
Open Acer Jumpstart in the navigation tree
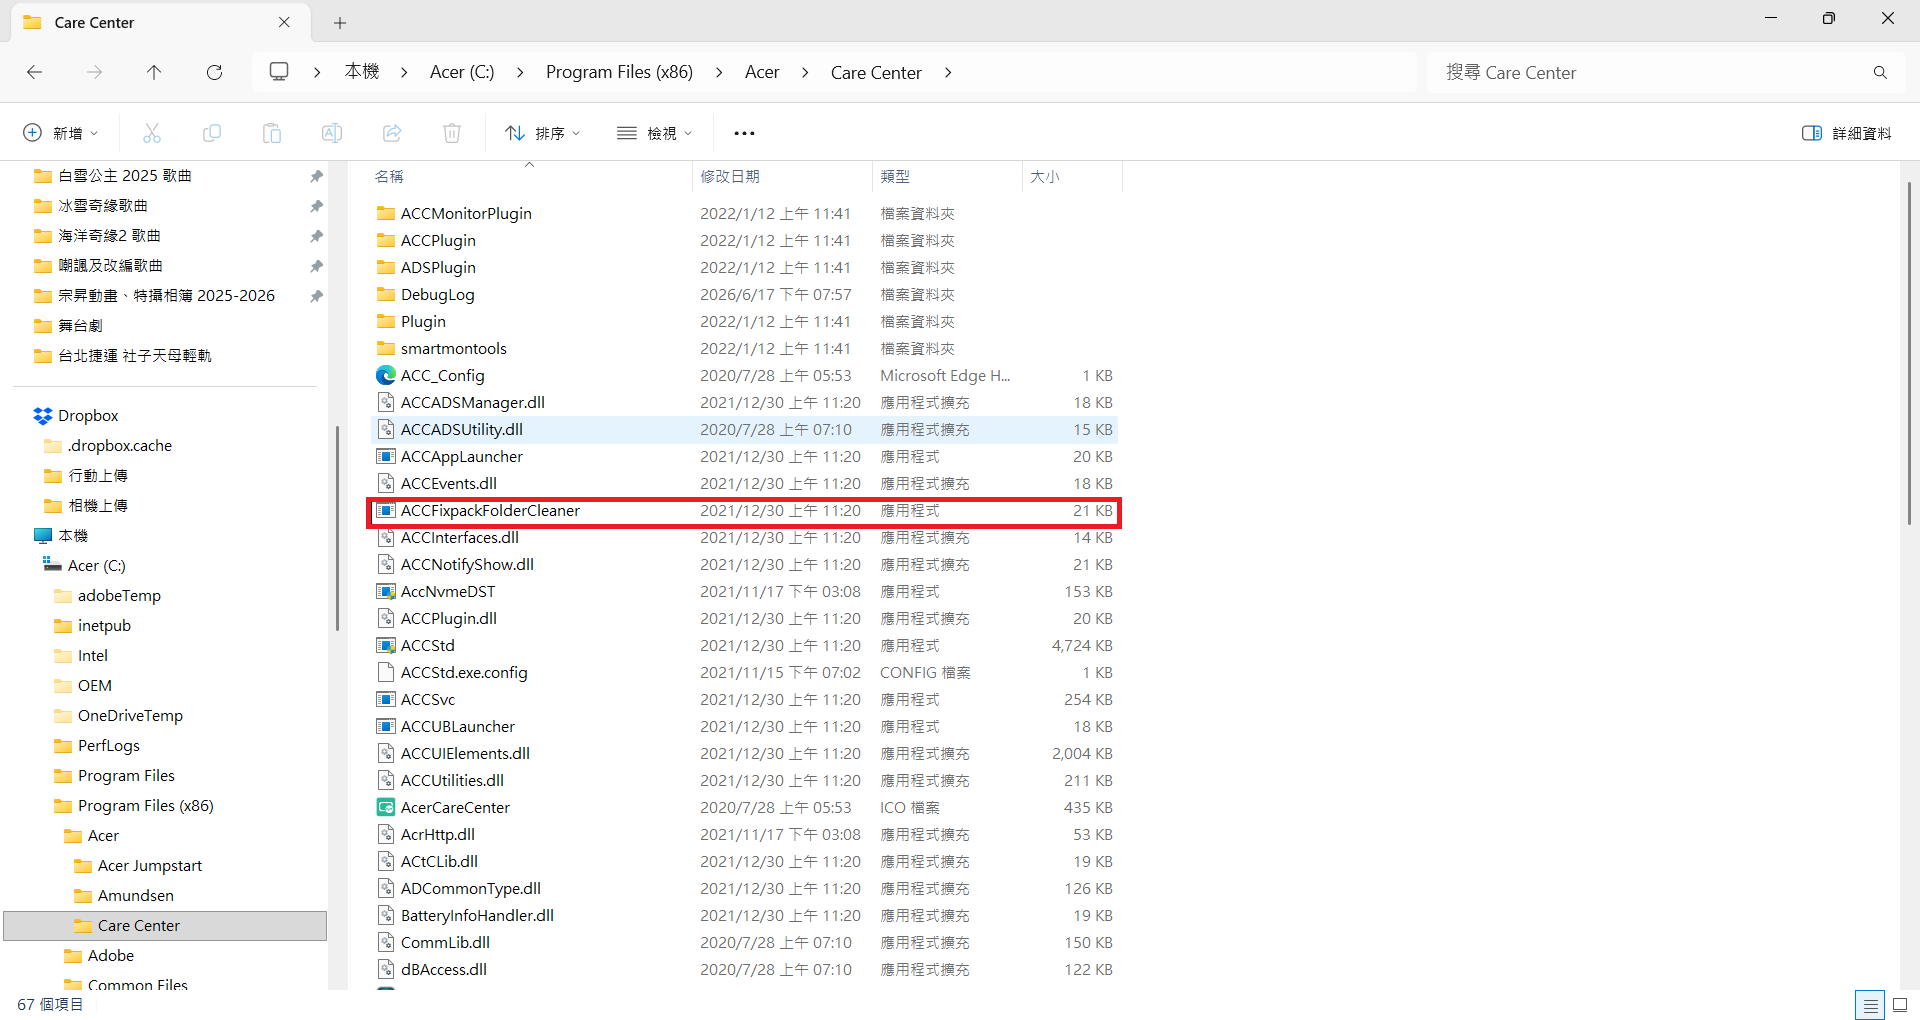click(x=150, y=866)
